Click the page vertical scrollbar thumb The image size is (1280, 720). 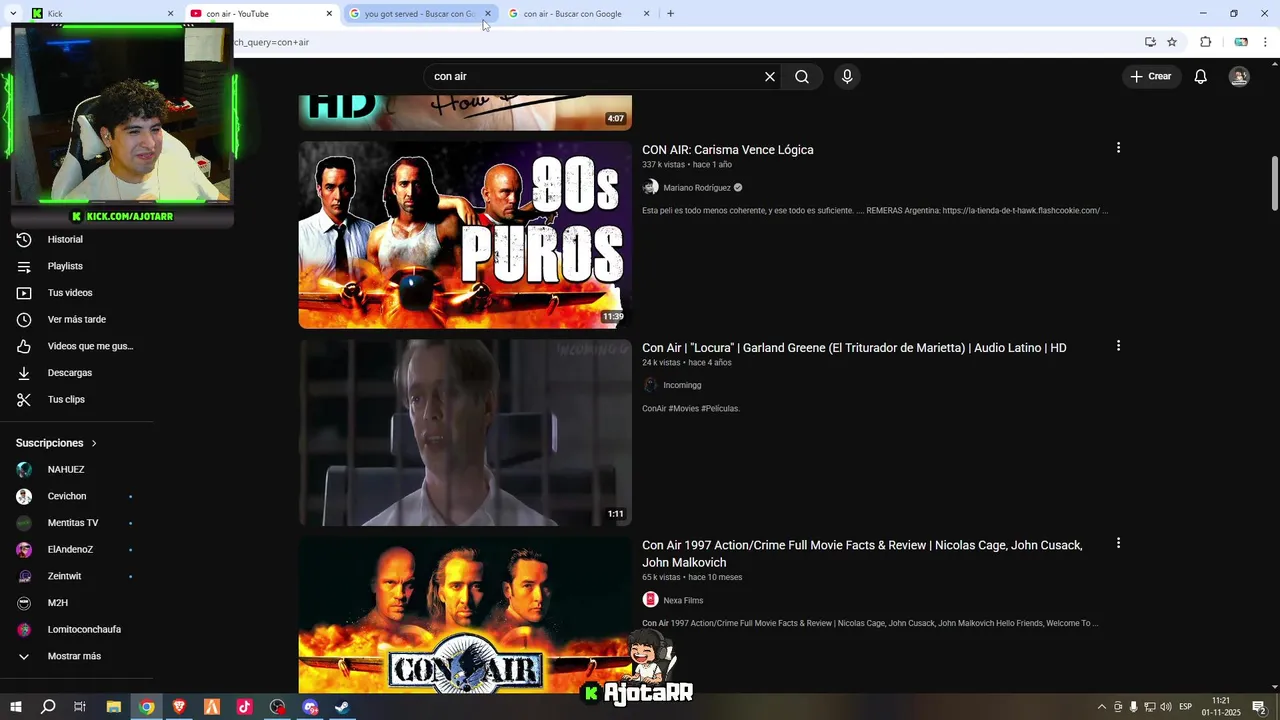pyautogui.click(x=1274, y=183)
